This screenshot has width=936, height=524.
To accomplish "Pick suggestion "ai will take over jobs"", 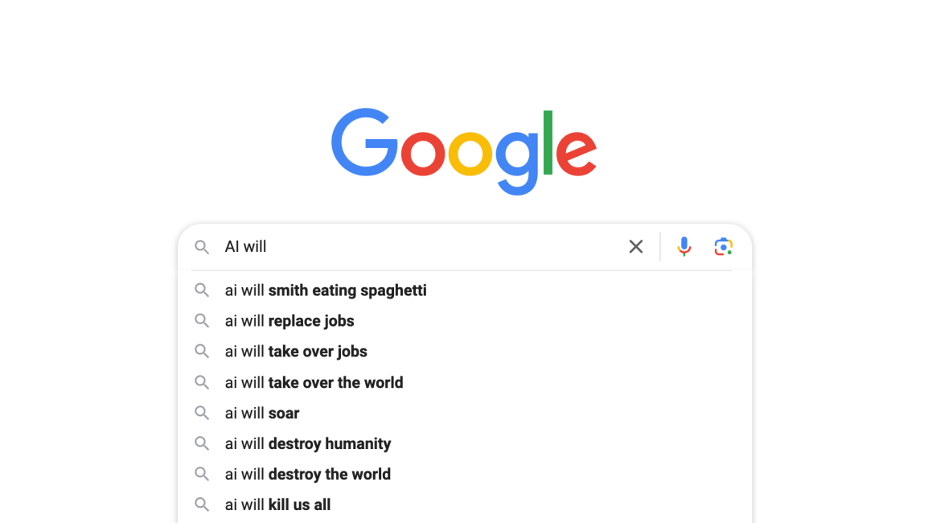I will tap(295, 352).
